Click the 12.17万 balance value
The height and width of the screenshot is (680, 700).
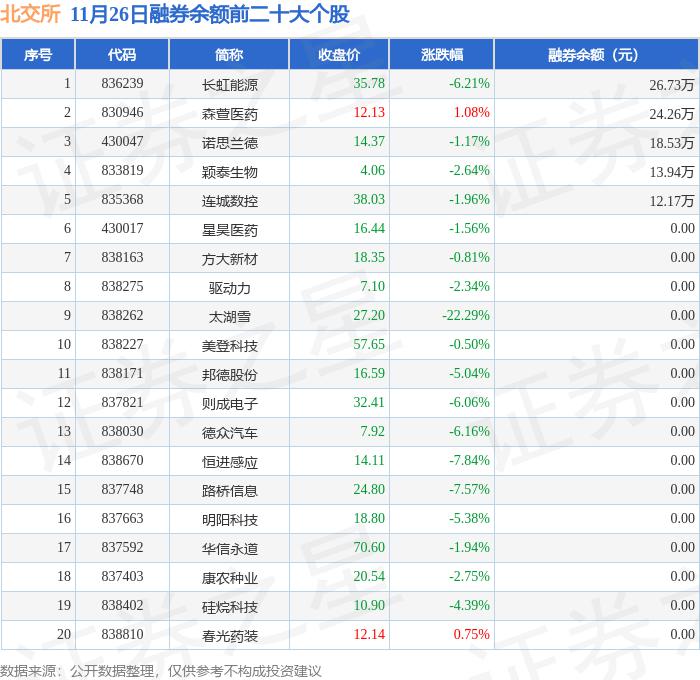tap(671, 200)
